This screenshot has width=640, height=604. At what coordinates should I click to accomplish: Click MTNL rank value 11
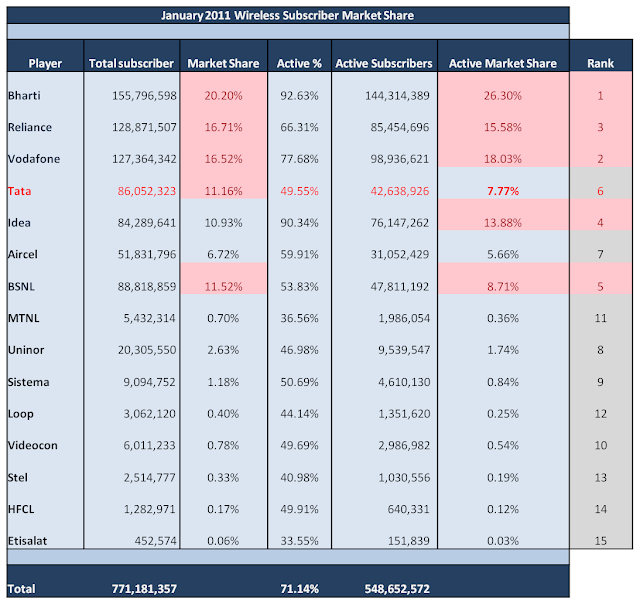pyautogui.click(x=600, y=318)
